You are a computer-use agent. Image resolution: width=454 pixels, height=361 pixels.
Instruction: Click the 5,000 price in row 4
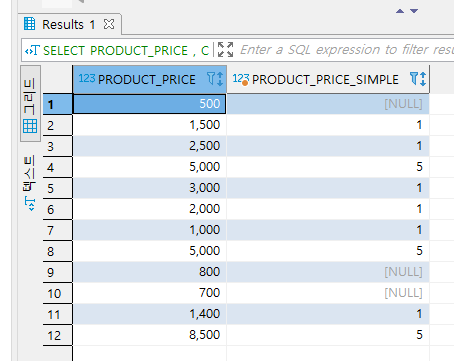[x=149, y=167]
